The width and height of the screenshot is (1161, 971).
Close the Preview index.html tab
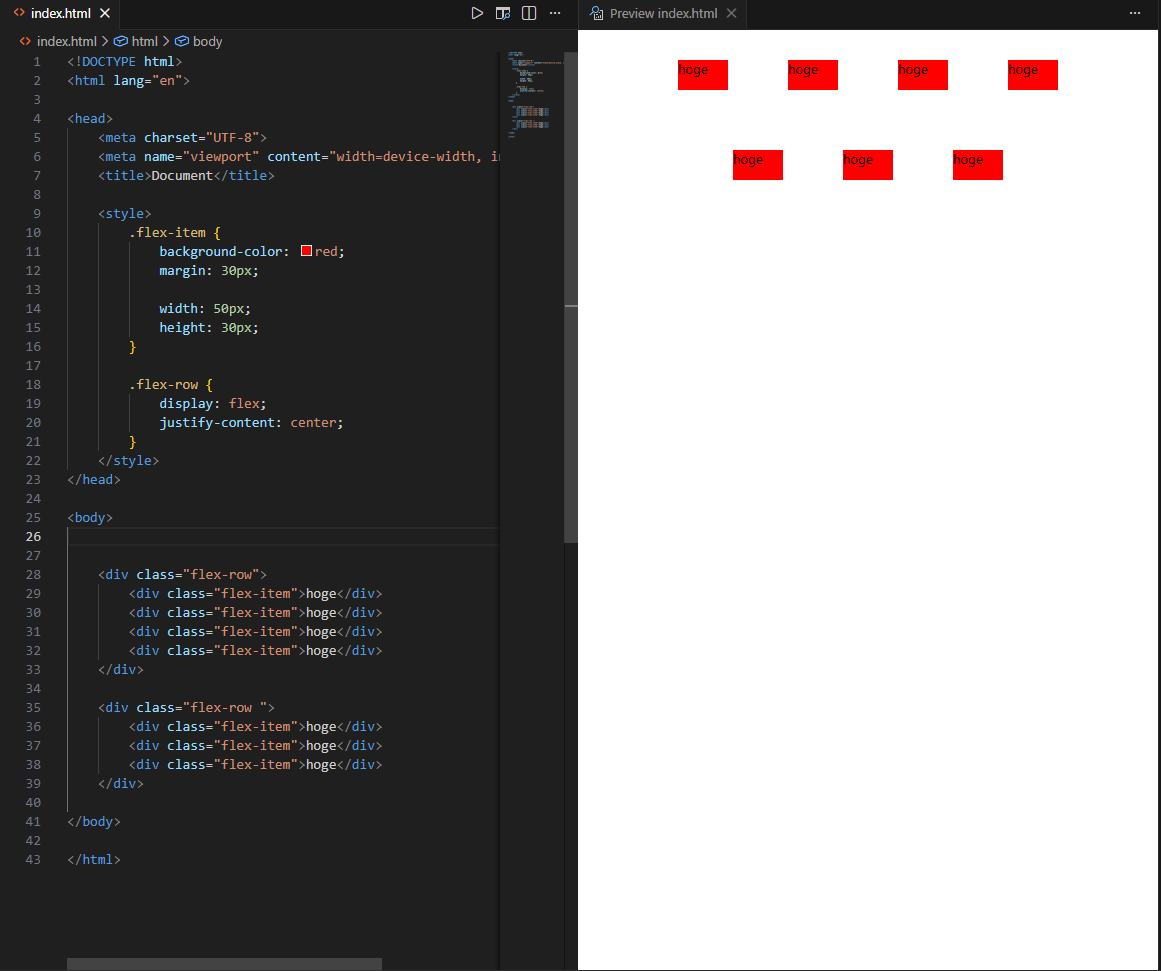[x=731, y=13]
